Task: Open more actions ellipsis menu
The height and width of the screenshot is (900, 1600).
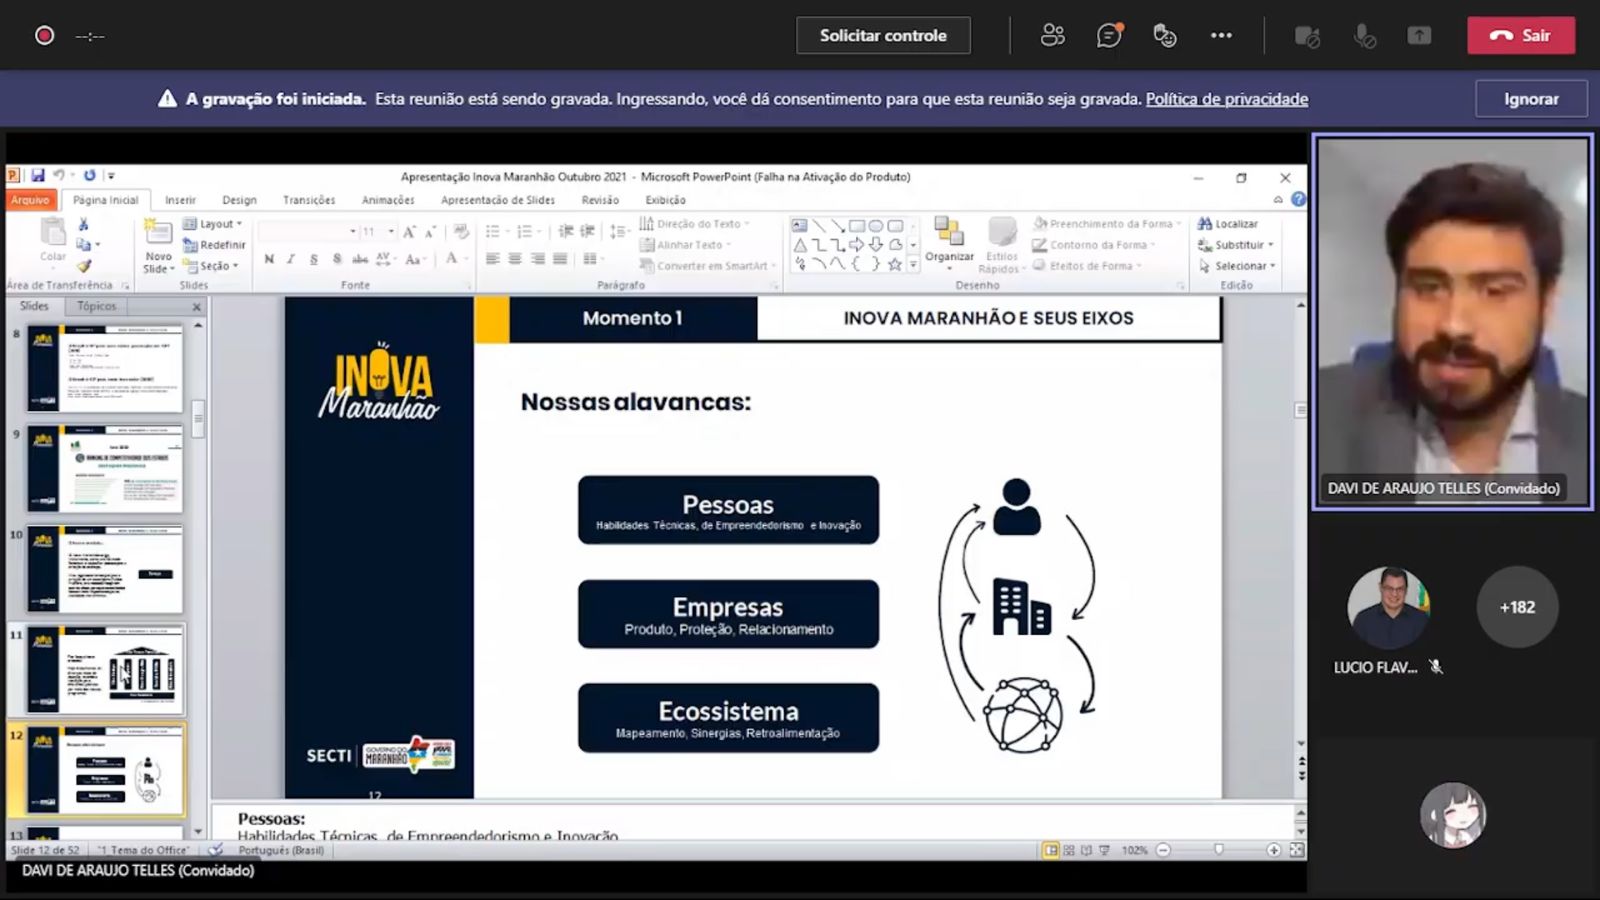Action: pos(1221,36)
